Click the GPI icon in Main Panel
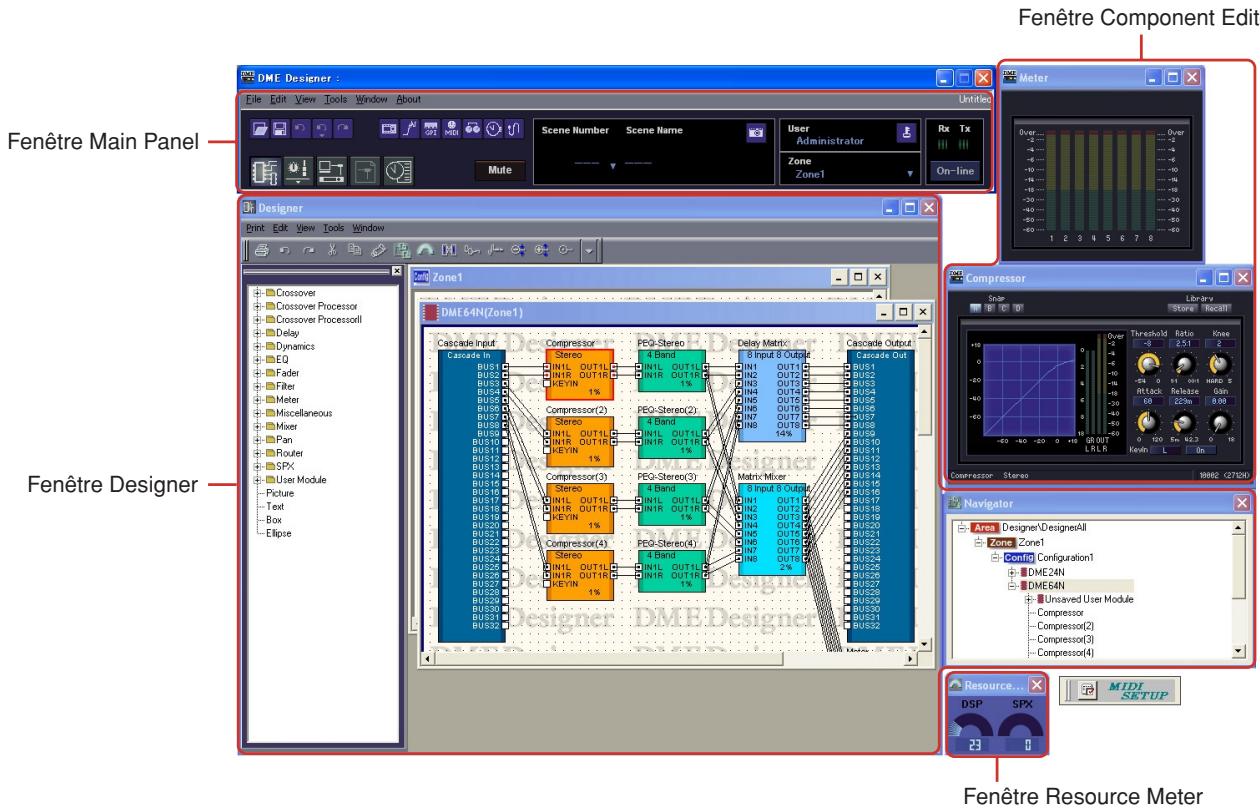The image size is (1260, 812). 430,129
